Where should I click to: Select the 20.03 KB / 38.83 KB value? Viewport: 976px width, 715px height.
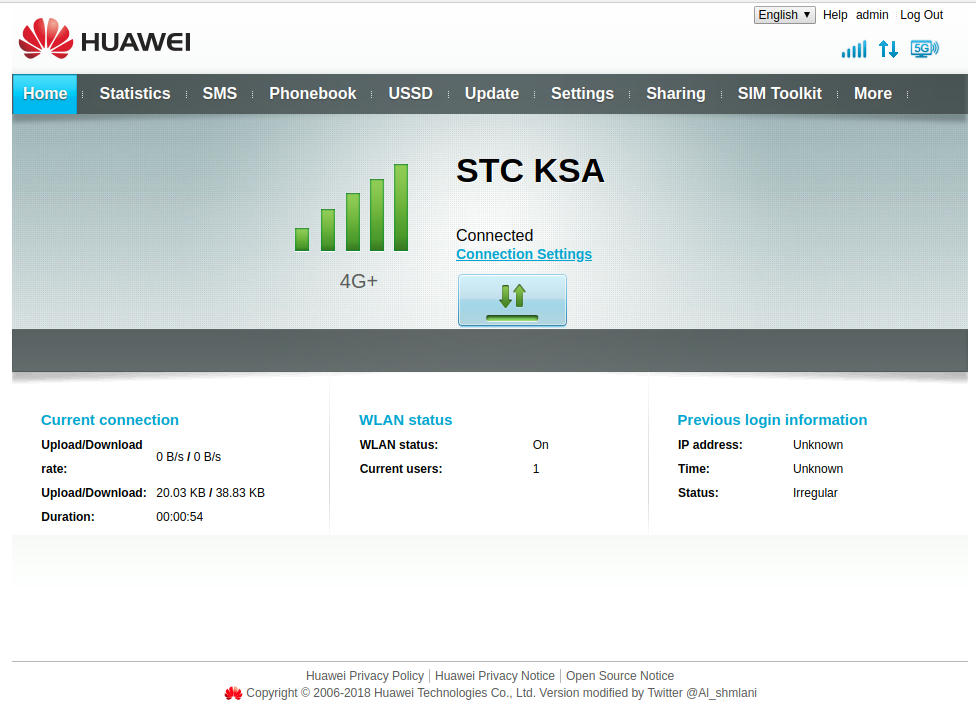click(x=210, y=493)
